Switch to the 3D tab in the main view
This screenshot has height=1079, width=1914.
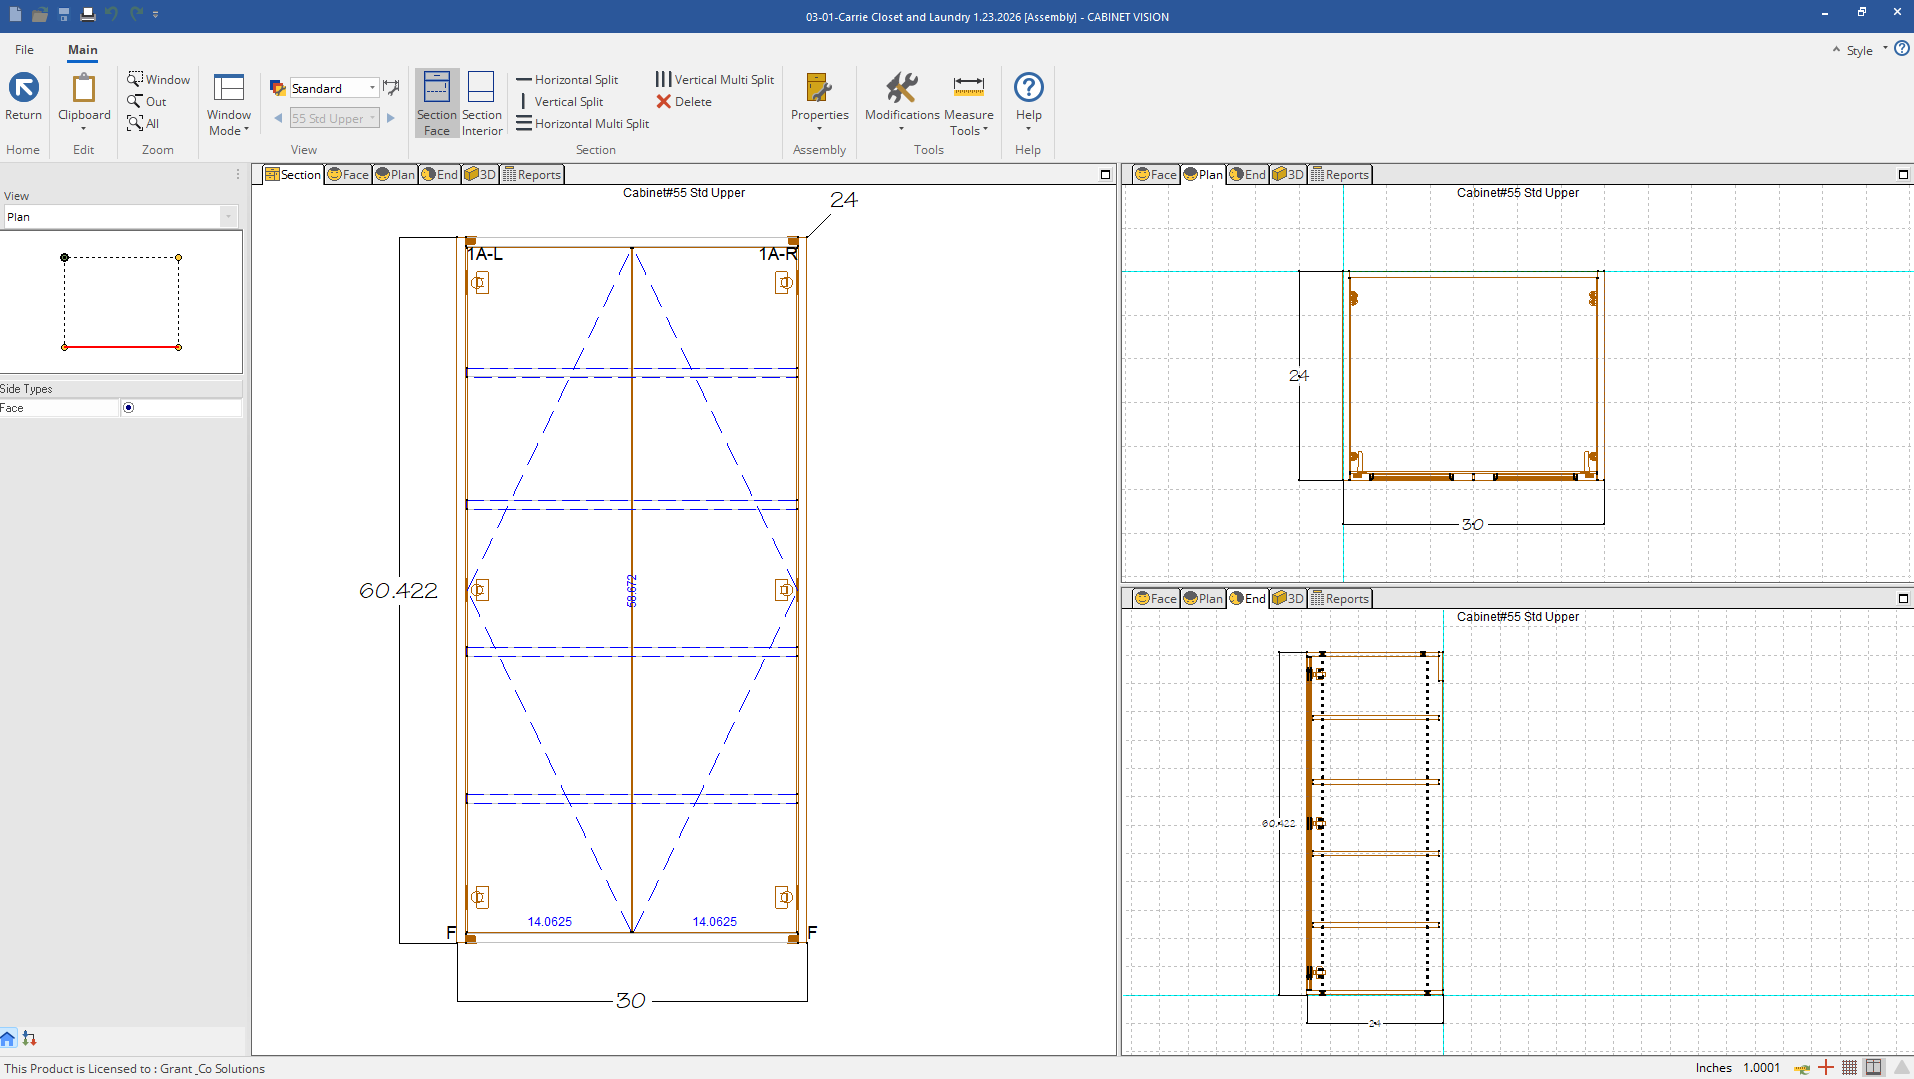[x=479, y=173]
